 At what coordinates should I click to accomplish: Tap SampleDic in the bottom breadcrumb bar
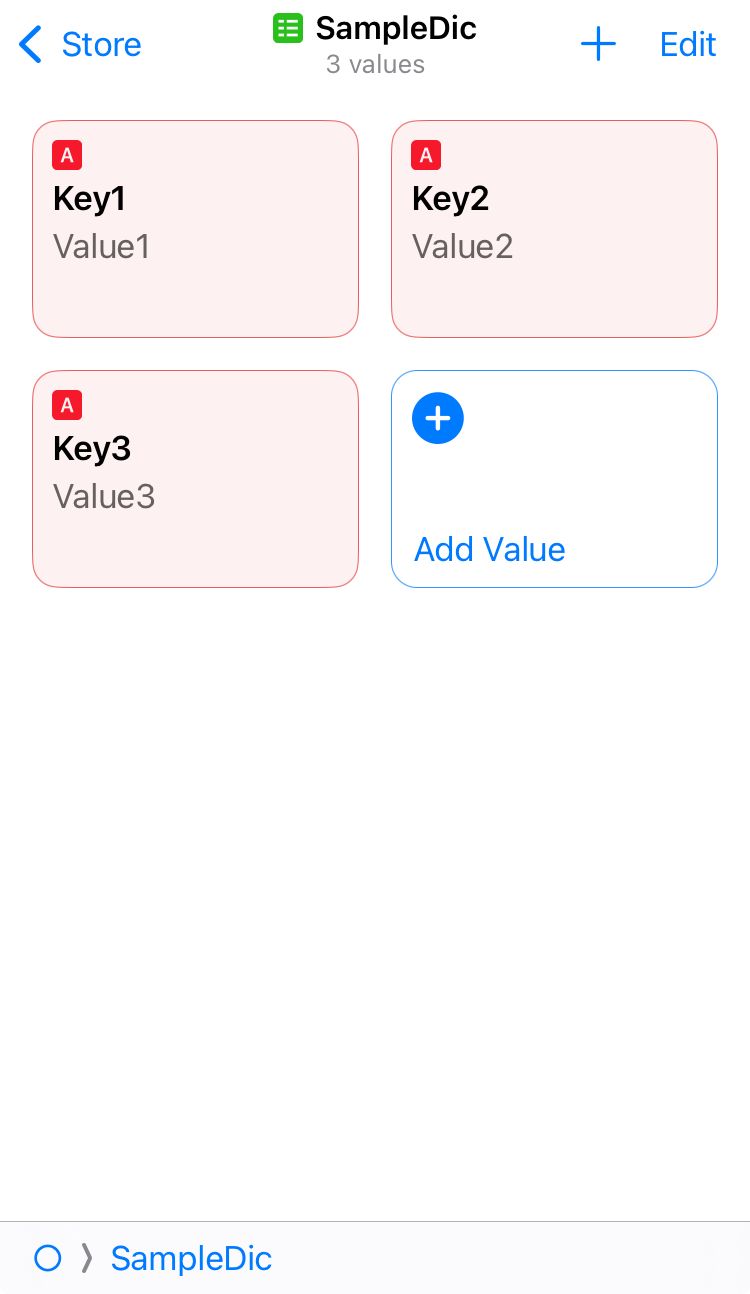tap(191, 1258)
